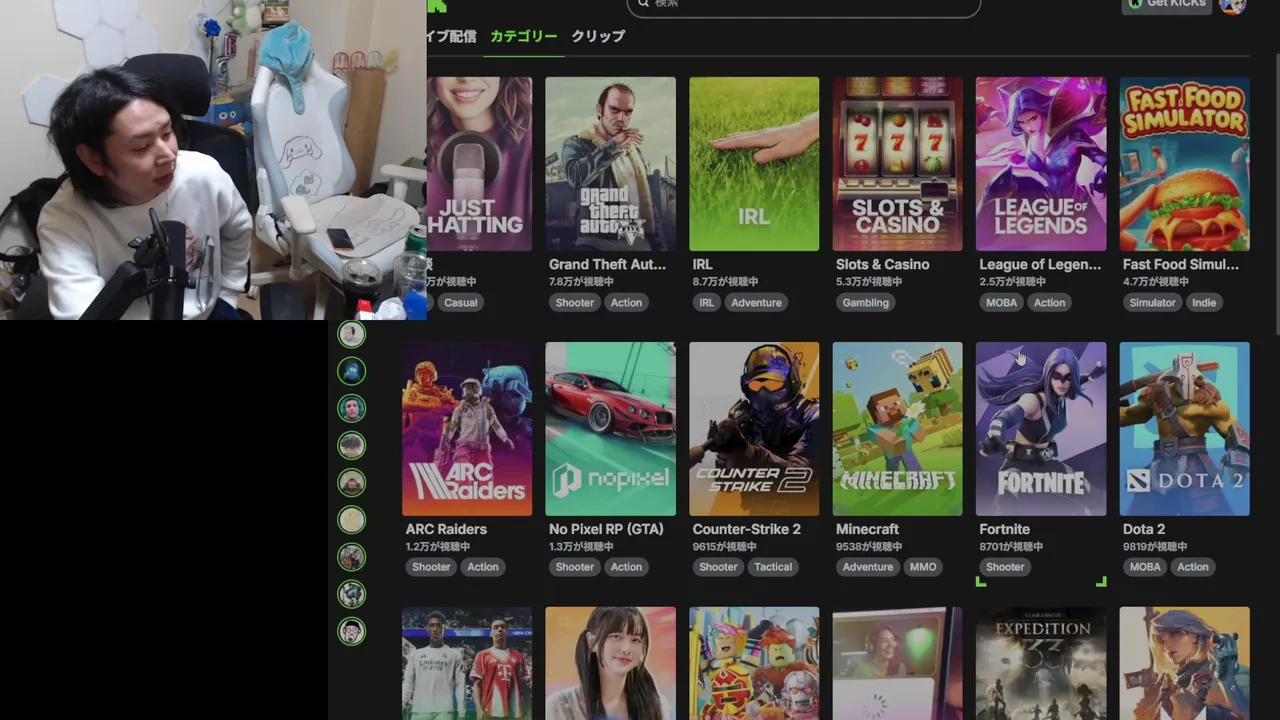Select the Shooter tag under ARC Raiders
Screen dimensions: 1280x720
(x=431, y=567)
